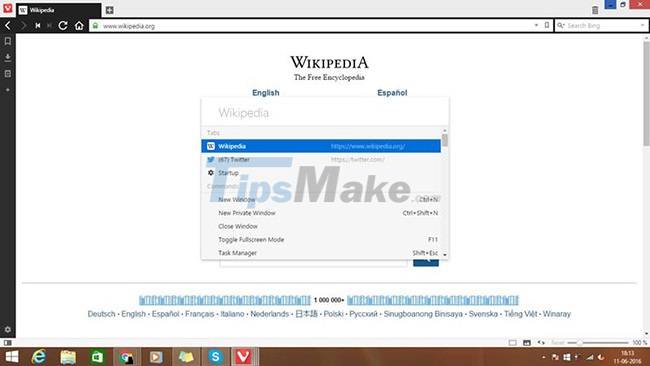This screenshot has width=650, height=366.
Task: Select the Startup entry in Quick Commands
Action: point(321,172)
